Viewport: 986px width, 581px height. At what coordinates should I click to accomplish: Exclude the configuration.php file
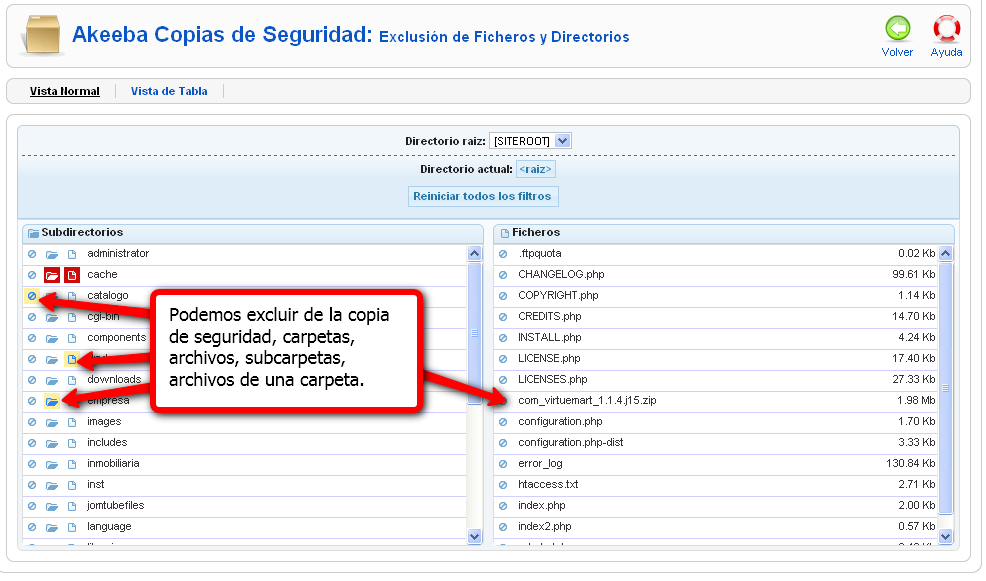click(504, 423)
